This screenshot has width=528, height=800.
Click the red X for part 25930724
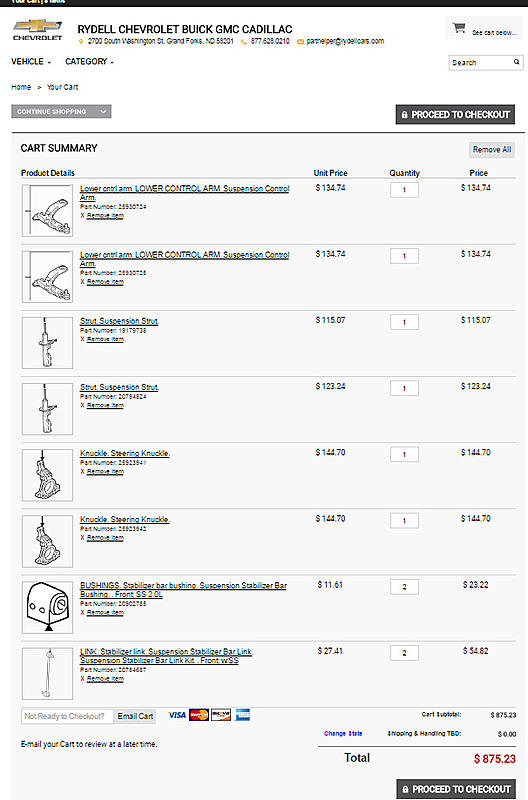click(82, 216)
